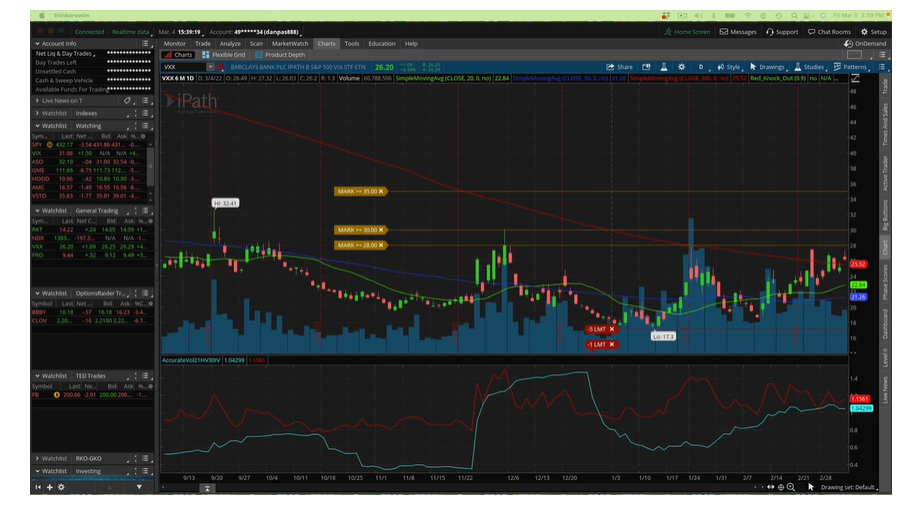Open Chat Rooms
Screen dimensions: 916x523
pos(829,32)
